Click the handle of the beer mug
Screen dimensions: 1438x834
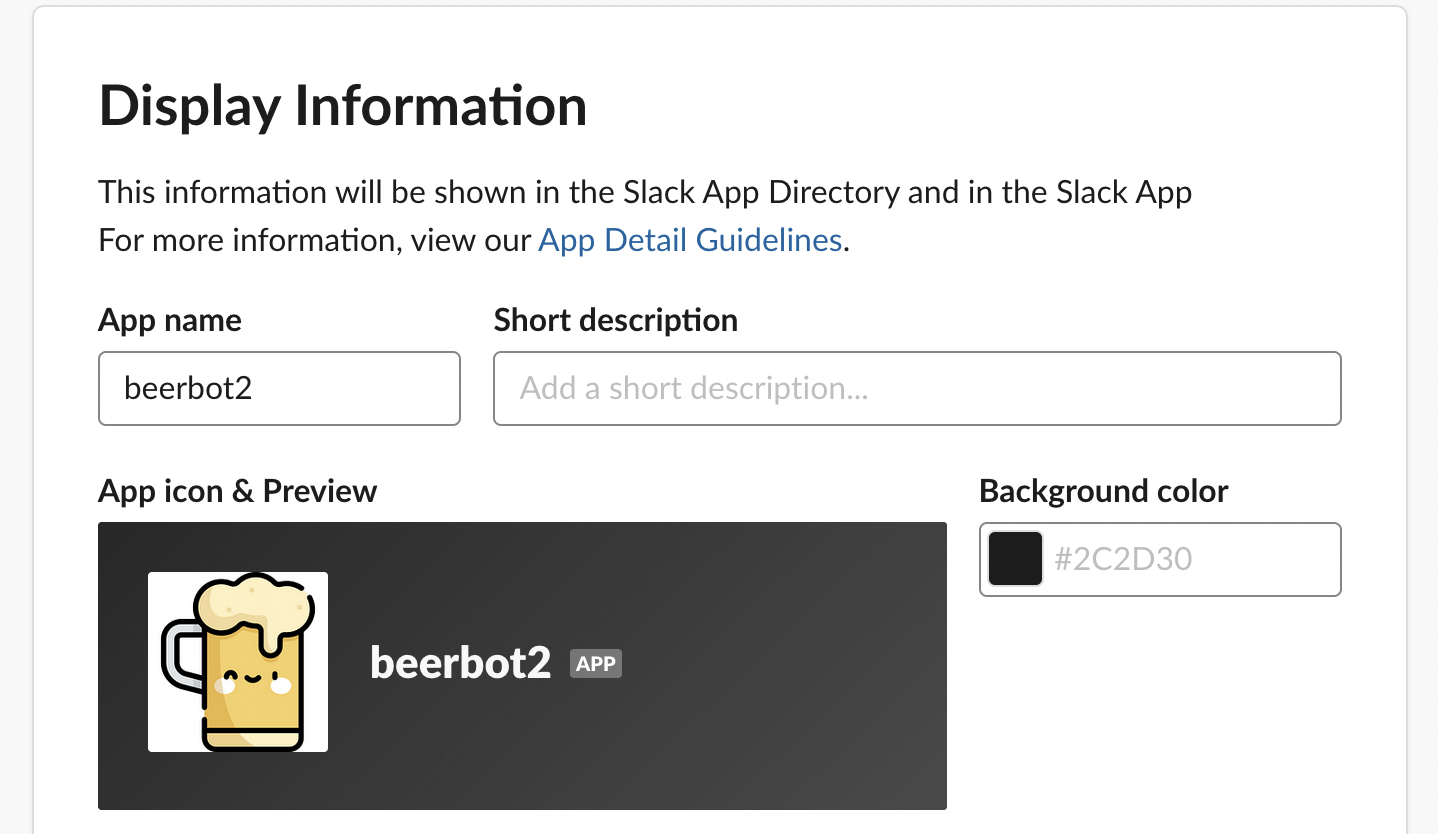click(x=177, y=655)
